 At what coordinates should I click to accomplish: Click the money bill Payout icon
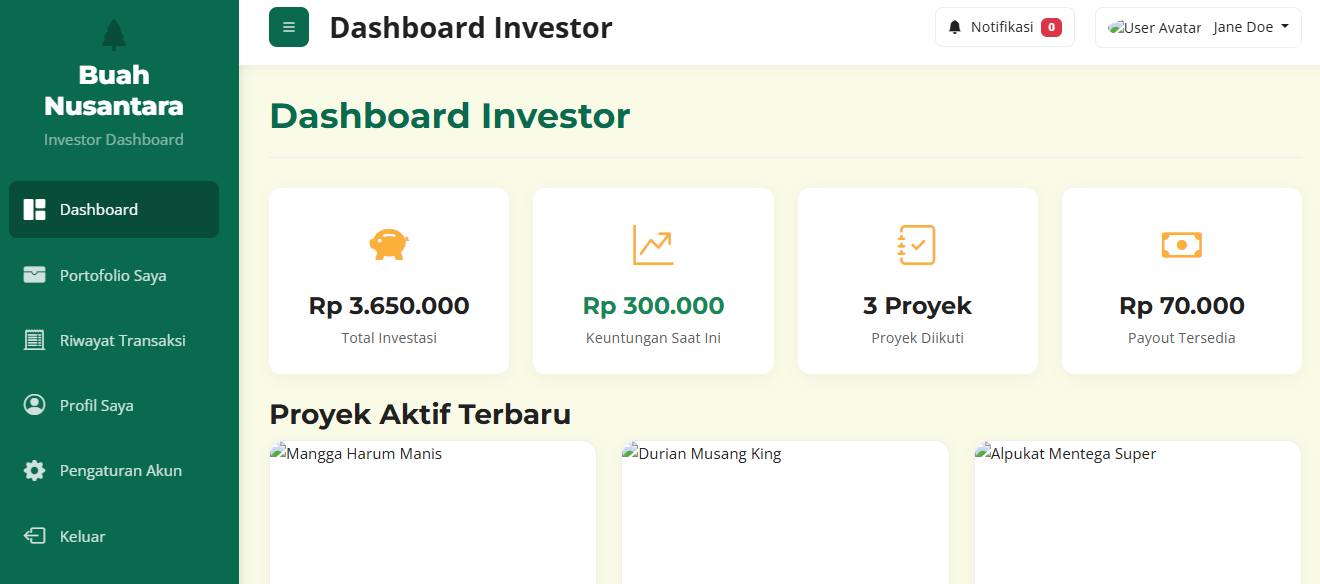click(1181, 244)
